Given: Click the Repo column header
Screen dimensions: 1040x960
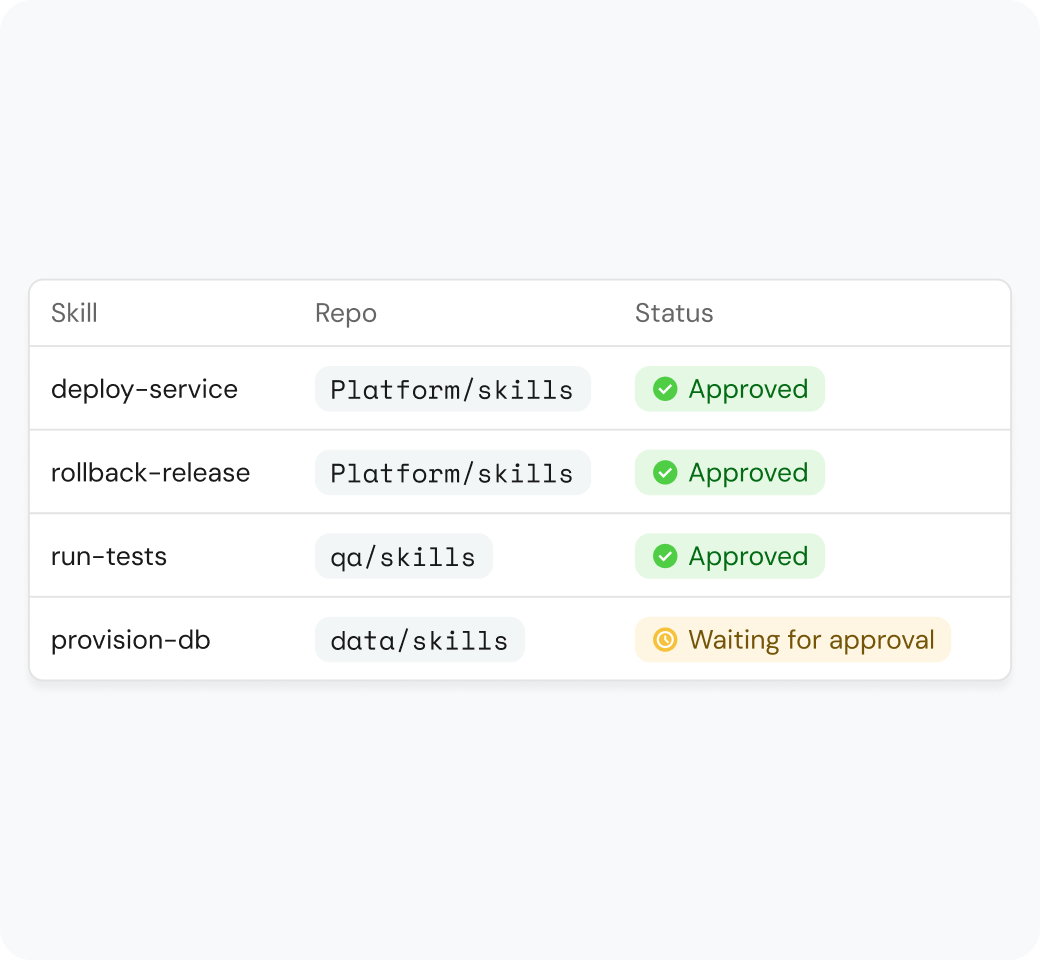Looking at the screenshot, I should click(x=346, y=313).
